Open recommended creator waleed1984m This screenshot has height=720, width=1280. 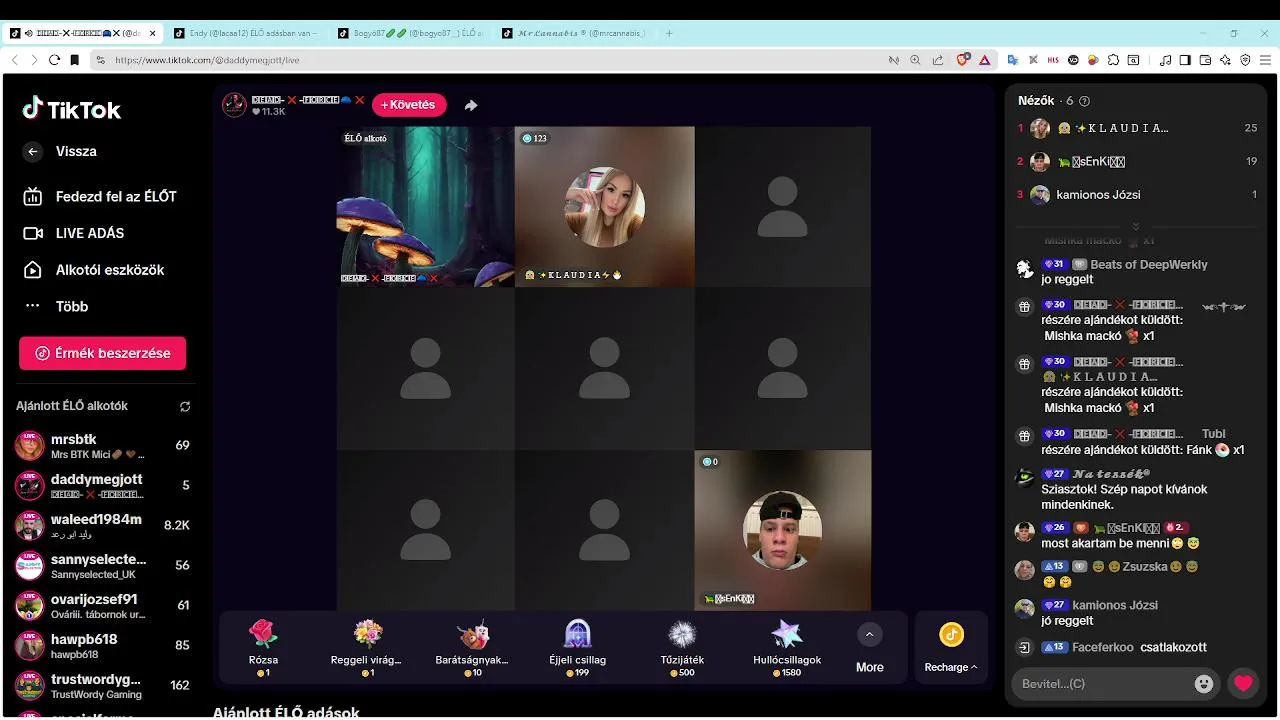[102, 526]
